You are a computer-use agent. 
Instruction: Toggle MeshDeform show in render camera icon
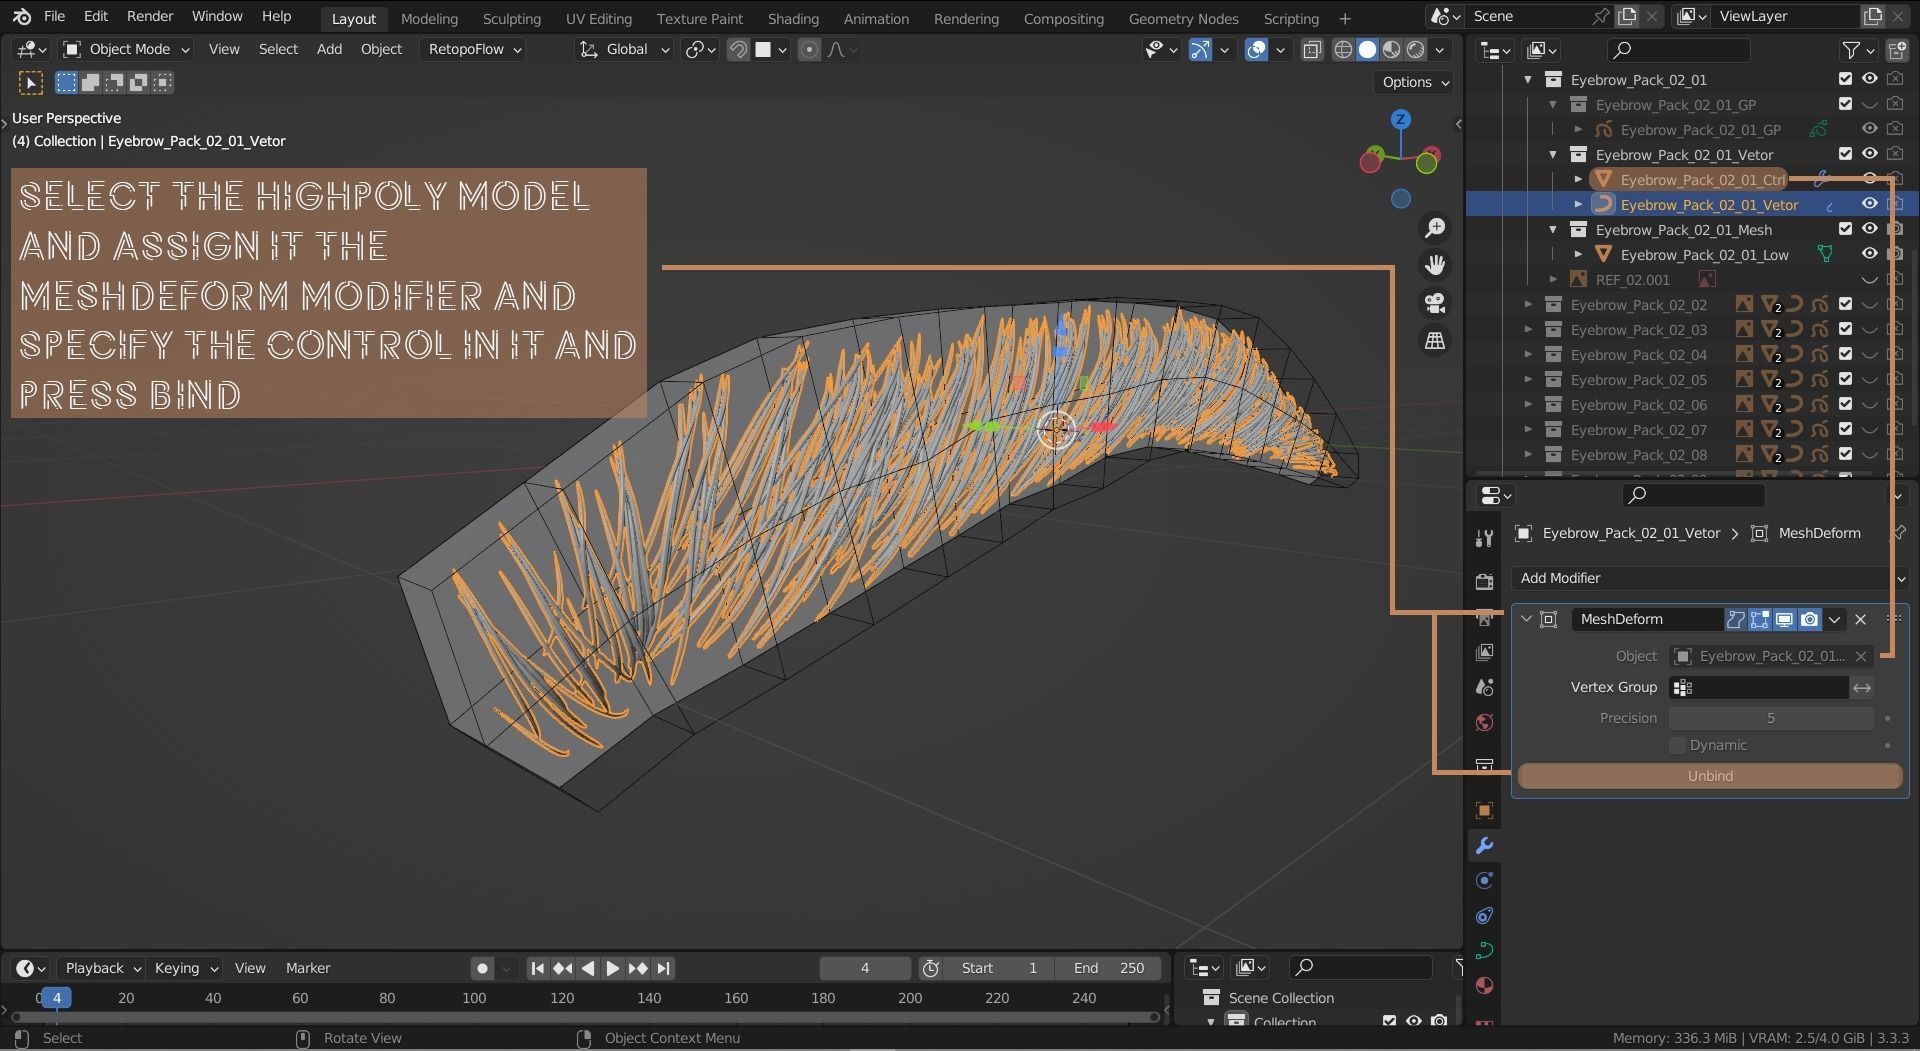click(x=1809, y=619)
